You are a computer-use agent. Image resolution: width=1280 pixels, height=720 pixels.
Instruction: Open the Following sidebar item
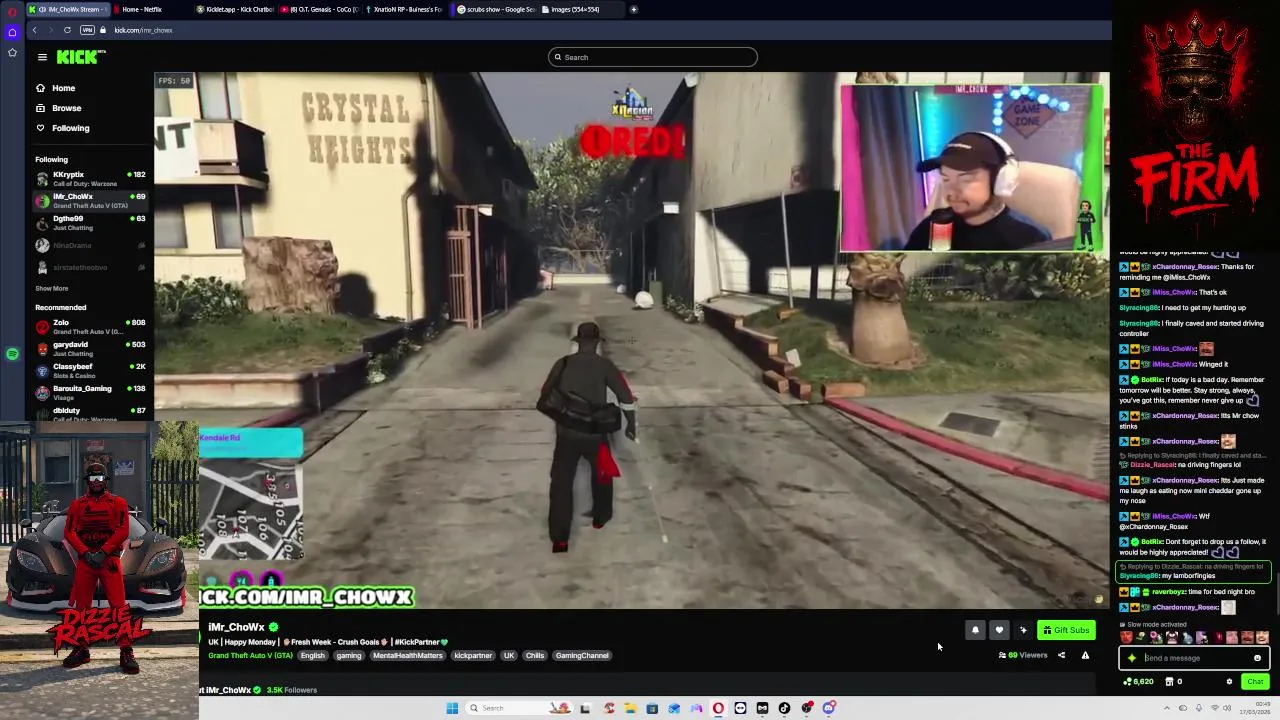62,128
